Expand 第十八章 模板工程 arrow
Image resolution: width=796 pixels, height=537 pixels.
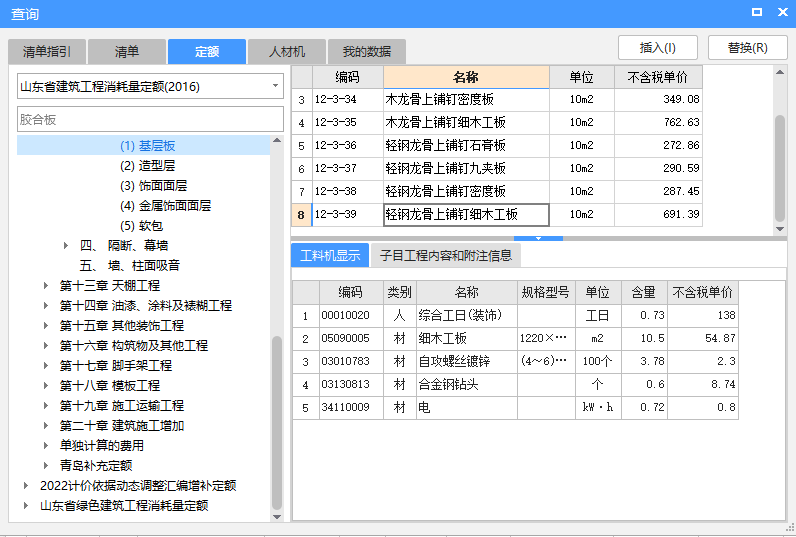tap(46, 385)
